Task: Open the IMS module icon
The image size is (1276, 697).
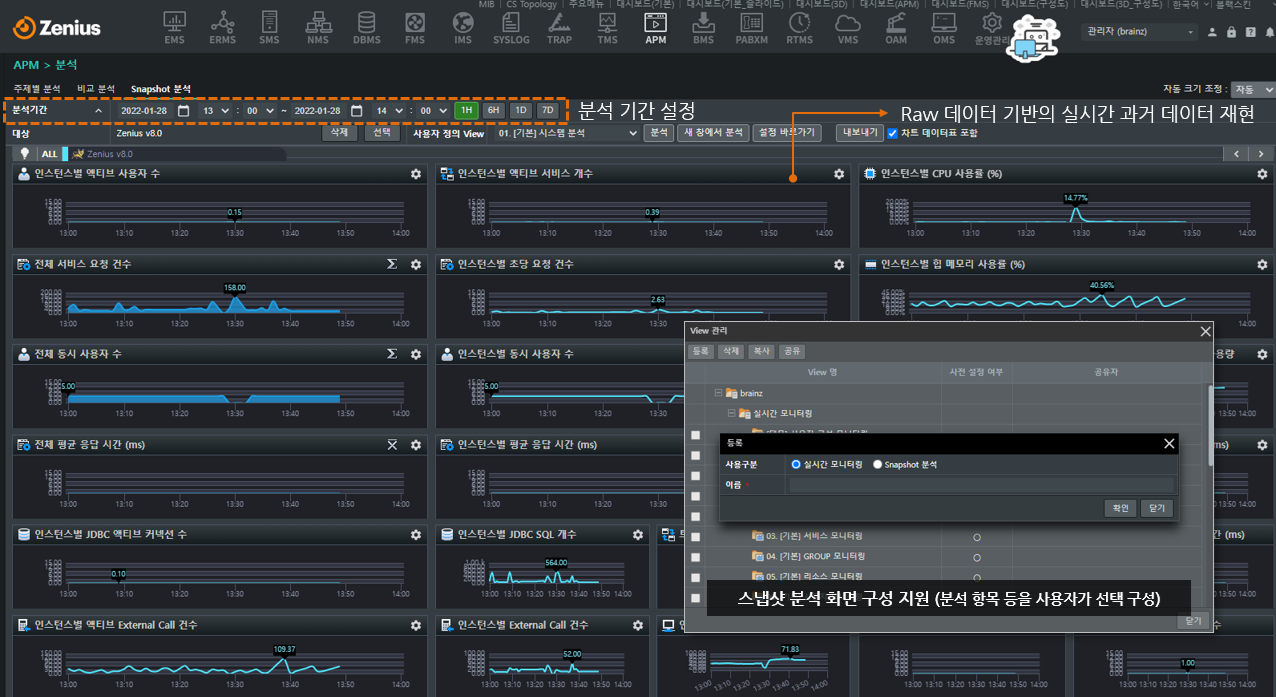Action: pyautogui.click(x=462, y=27)
